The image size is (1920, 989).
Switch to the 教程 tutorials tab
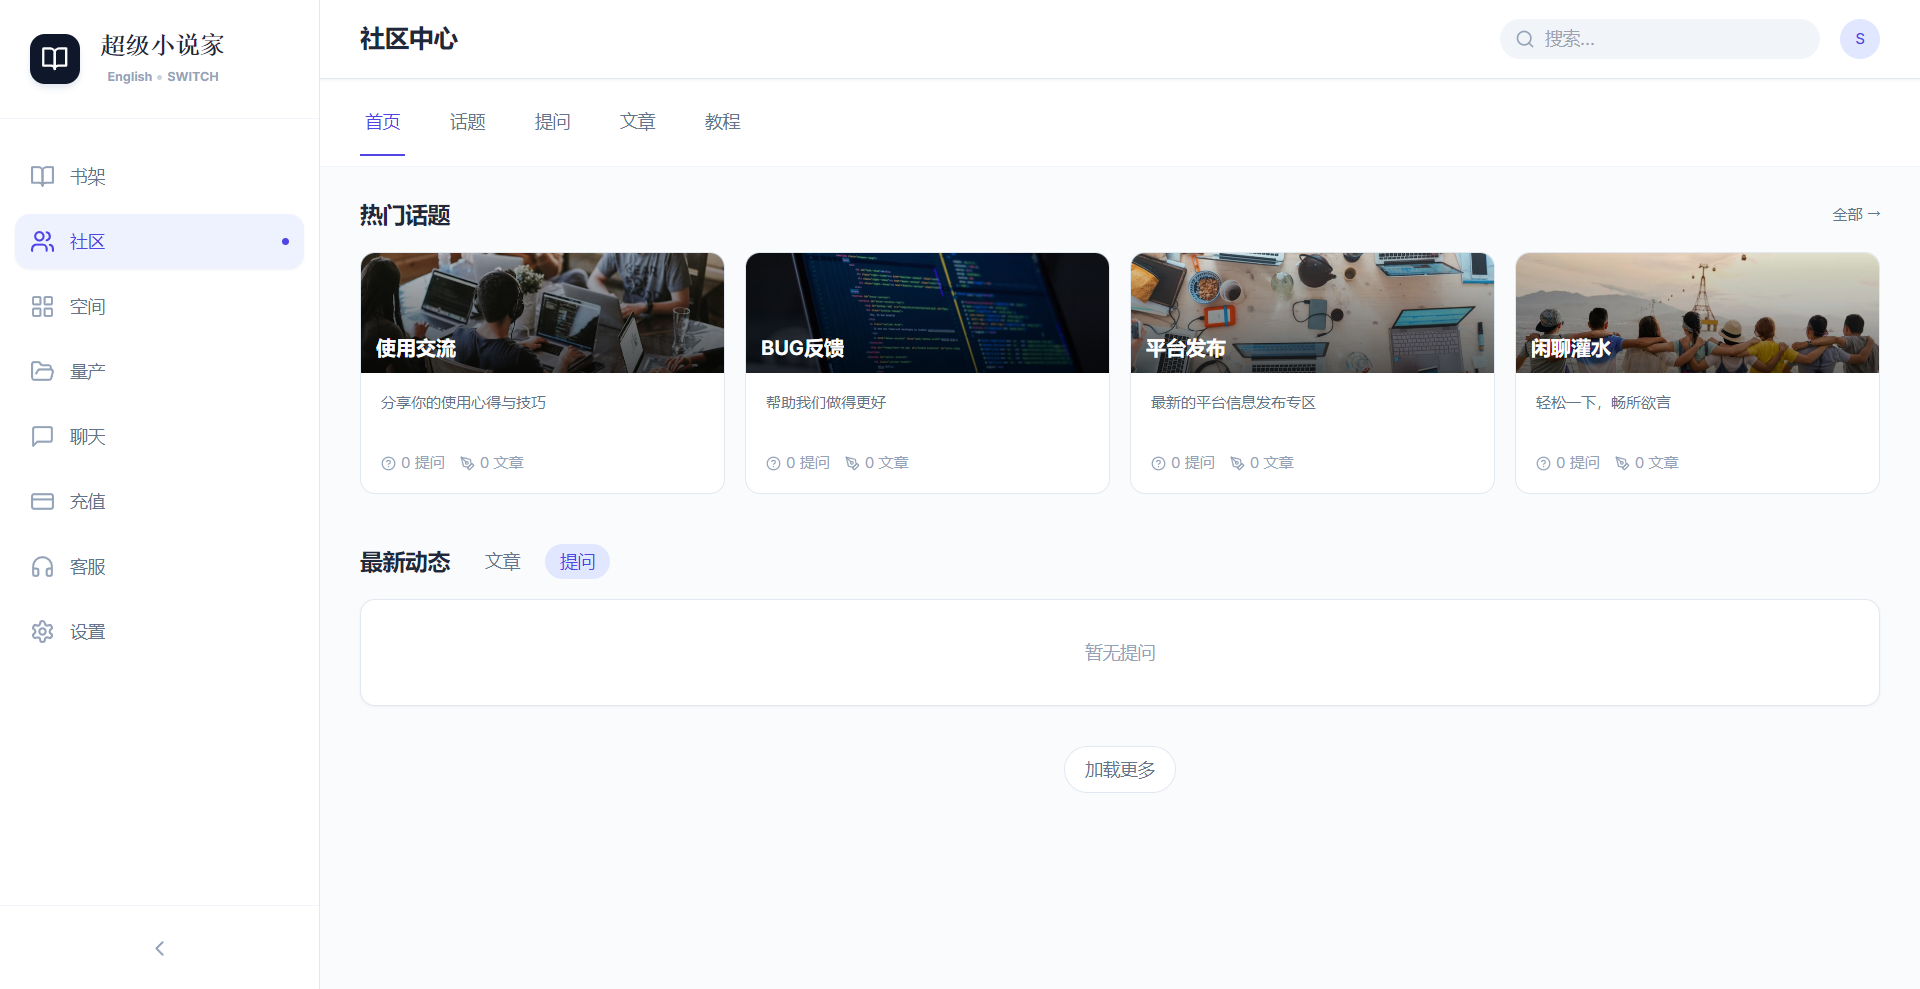[x=722, y=121]
